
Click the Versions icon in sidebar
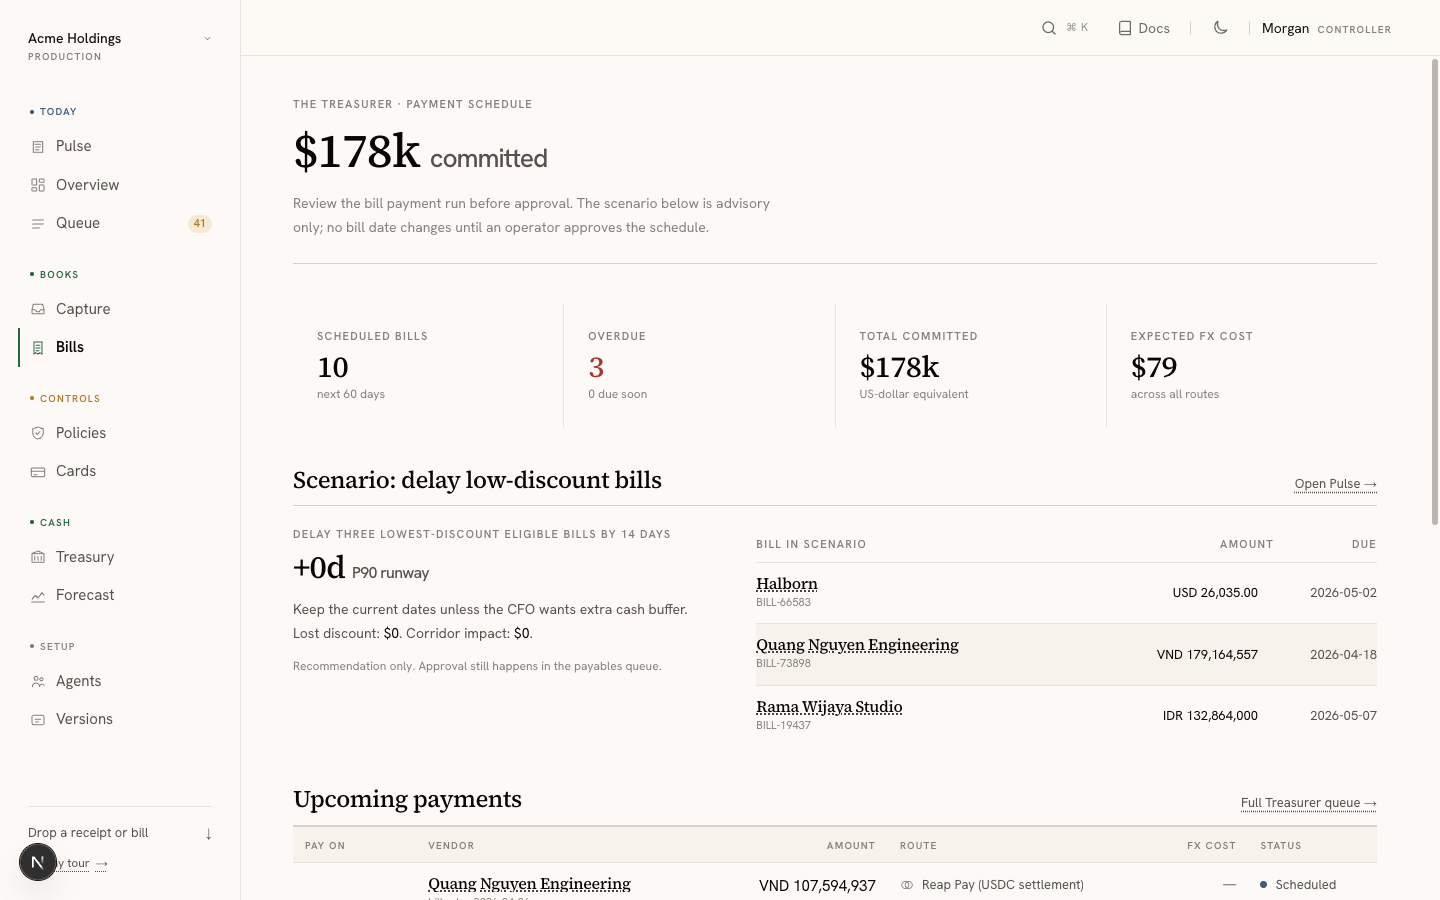[x=38, y=720]
